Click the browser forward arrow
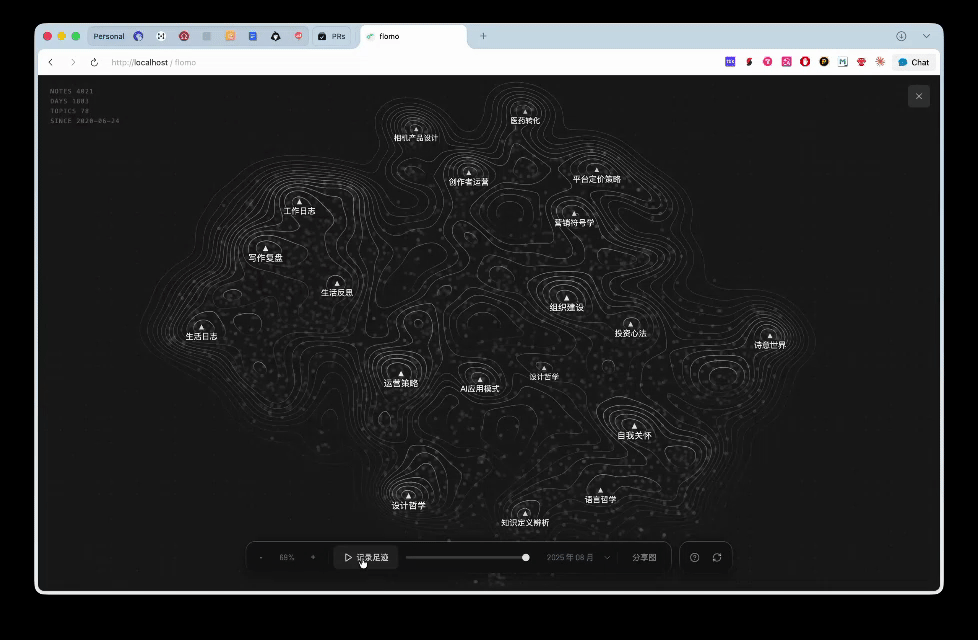 (x=73, y=62)
